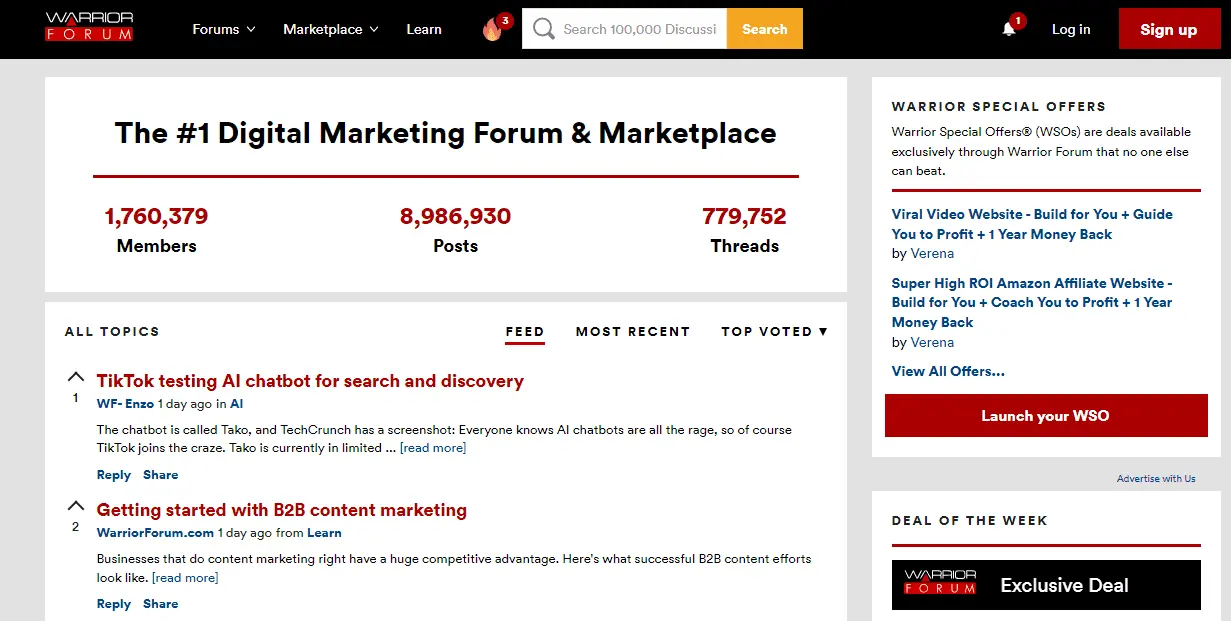Viewport: 1231px width, 621px height.
Task: Click the All Topics heading
Action: pos(112,331)
